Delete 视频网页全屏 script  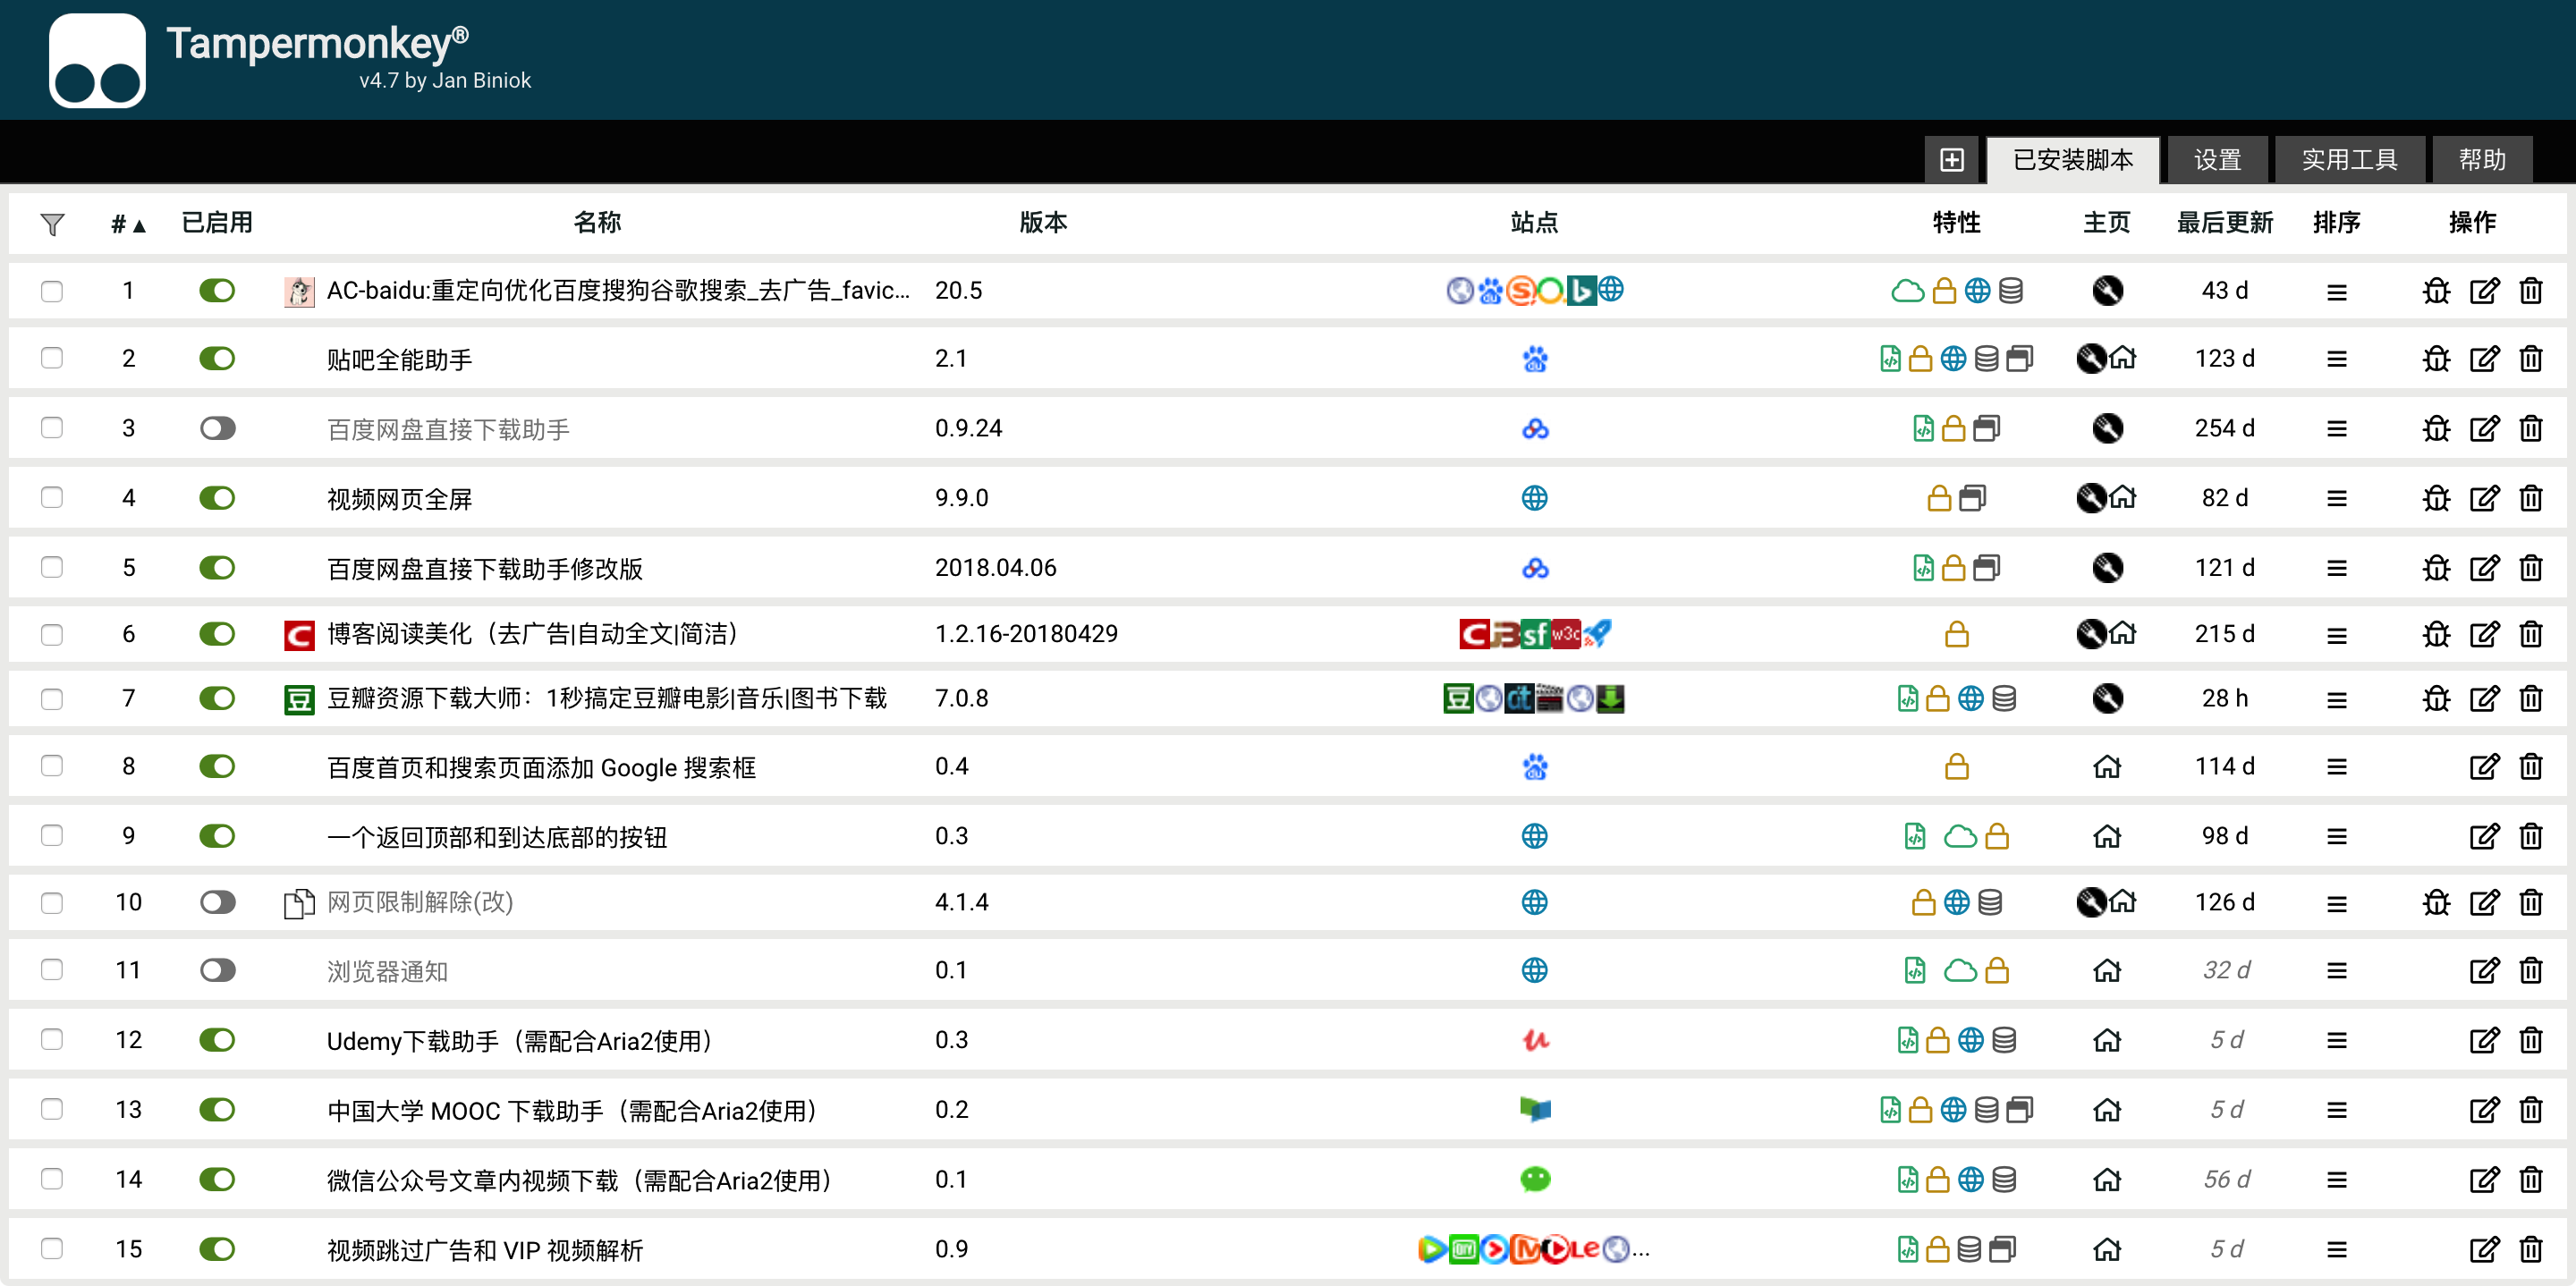tap(2531, 498)
